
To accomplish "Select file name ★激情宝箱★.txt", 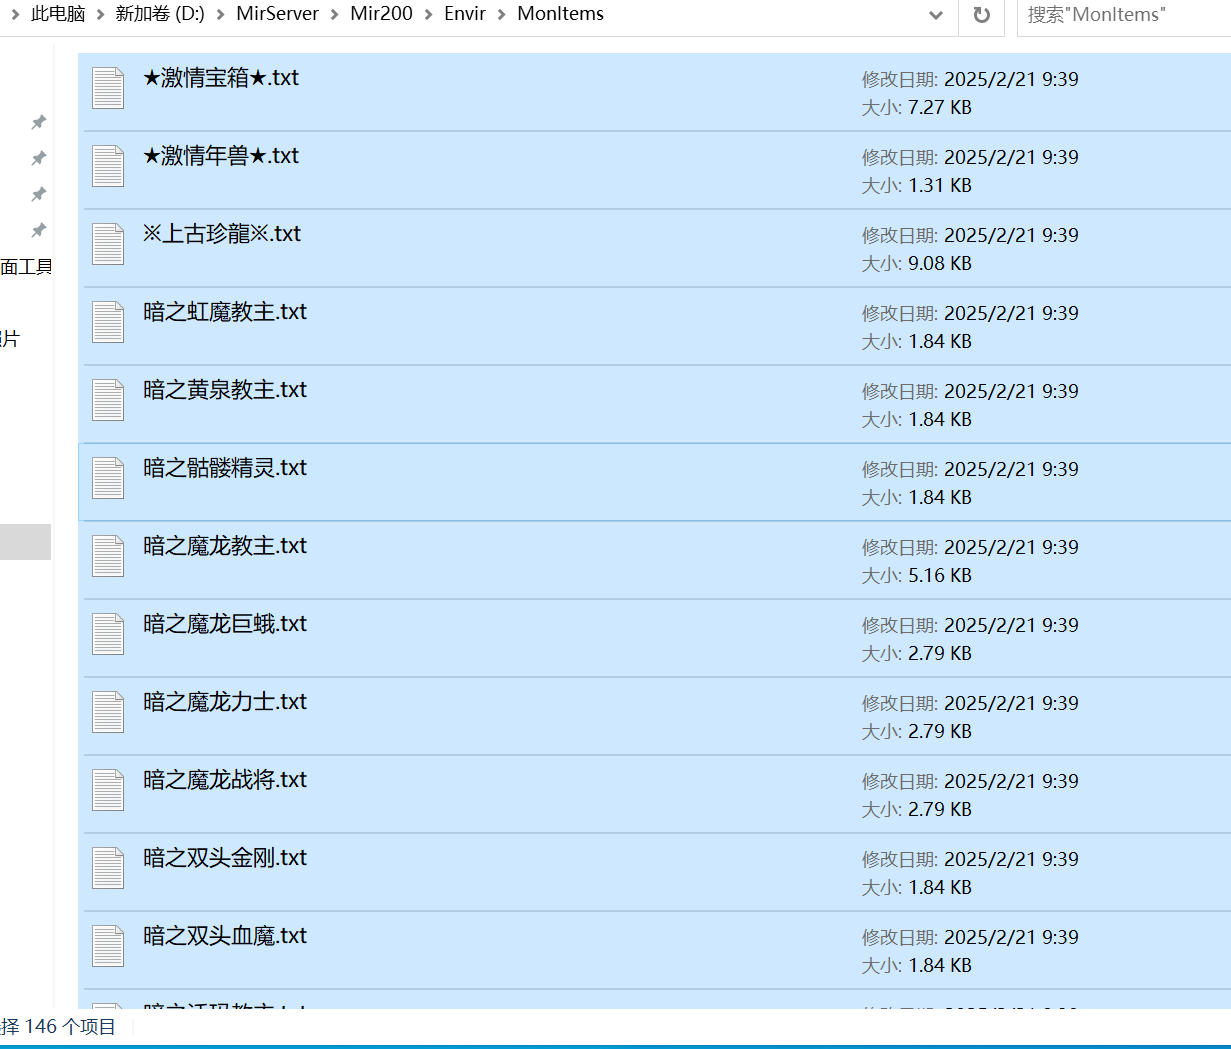I will tap(221, 78).
